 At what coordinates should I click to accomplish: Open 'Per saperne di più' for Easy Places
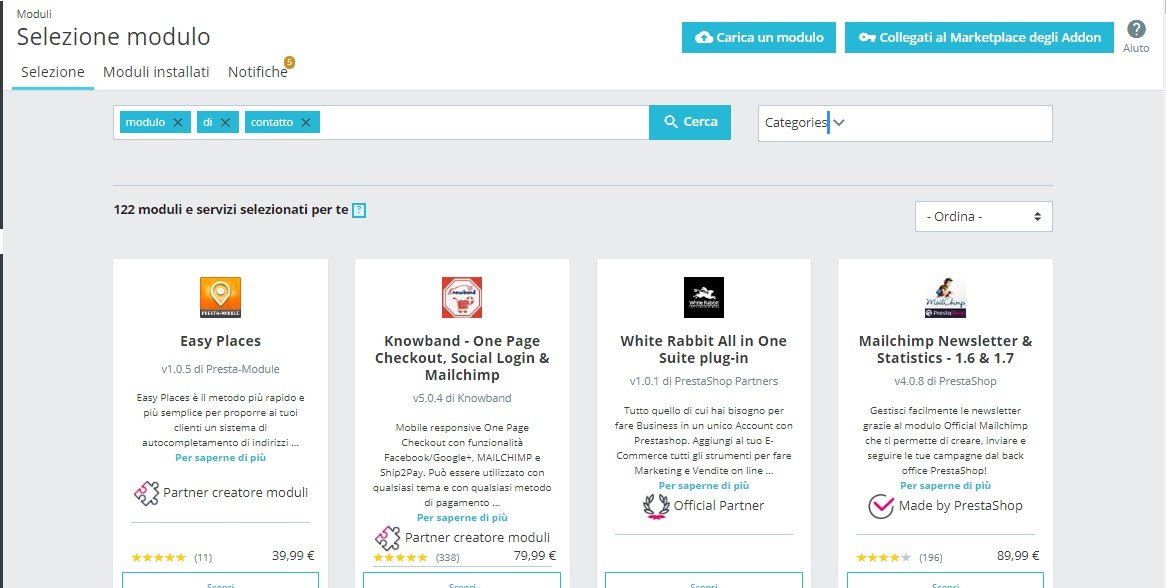coord(220,458)
